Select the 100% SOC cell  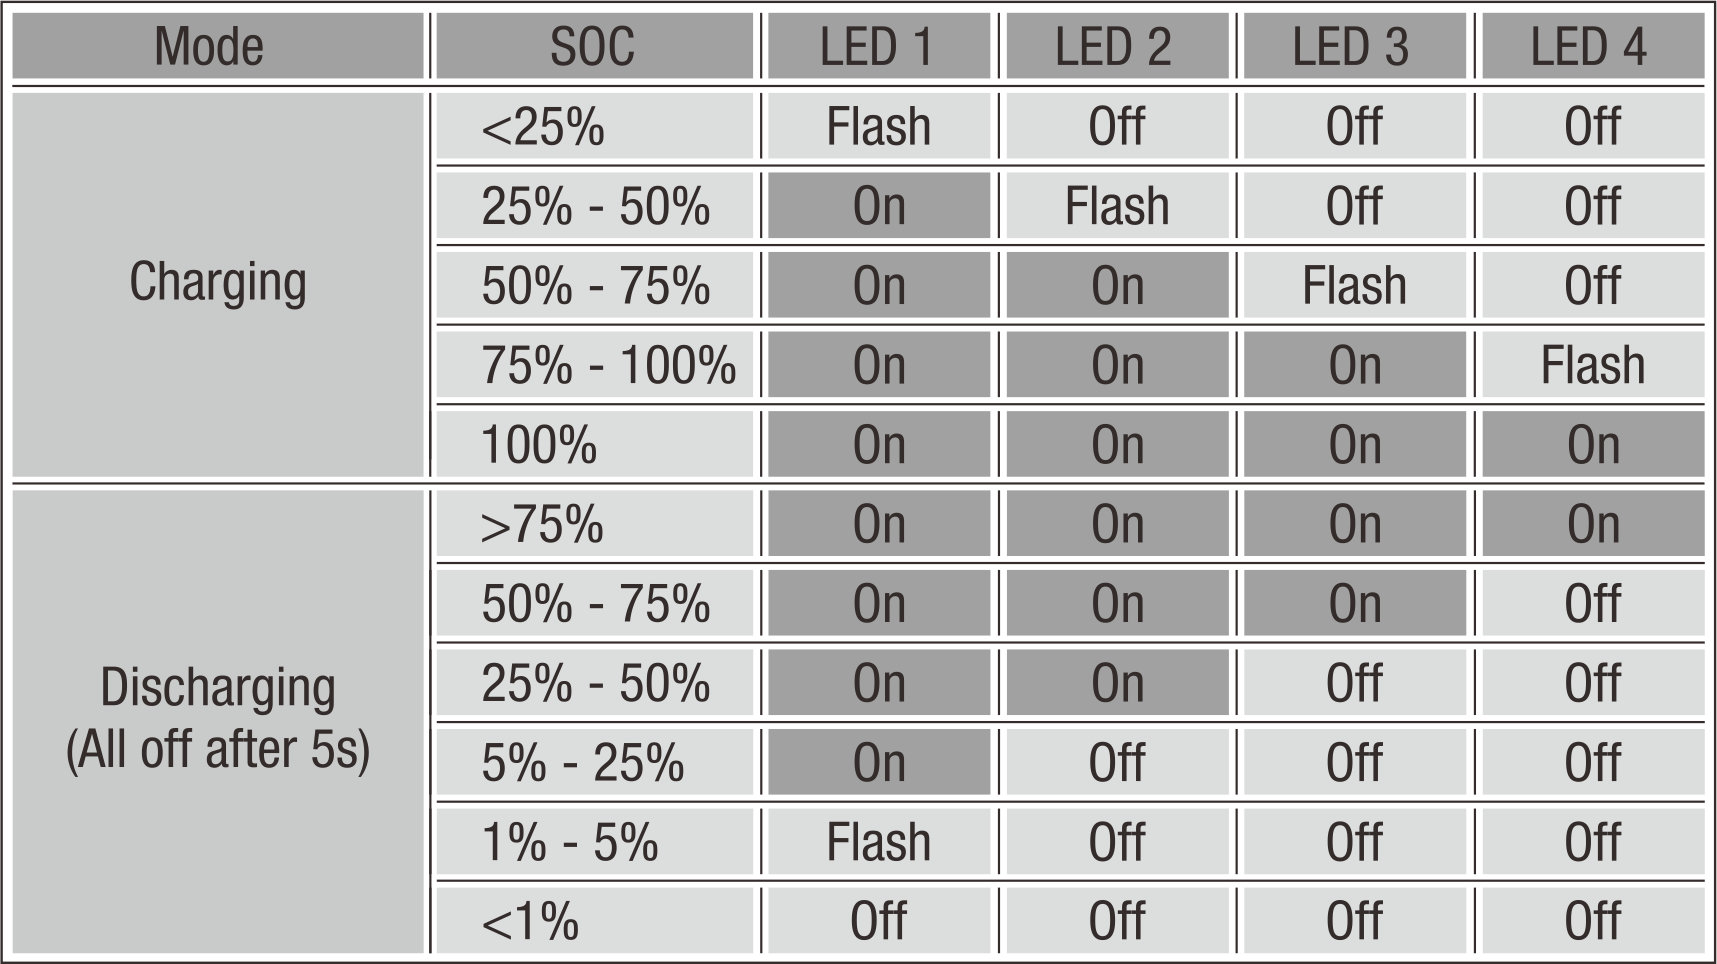coord(594,444)
